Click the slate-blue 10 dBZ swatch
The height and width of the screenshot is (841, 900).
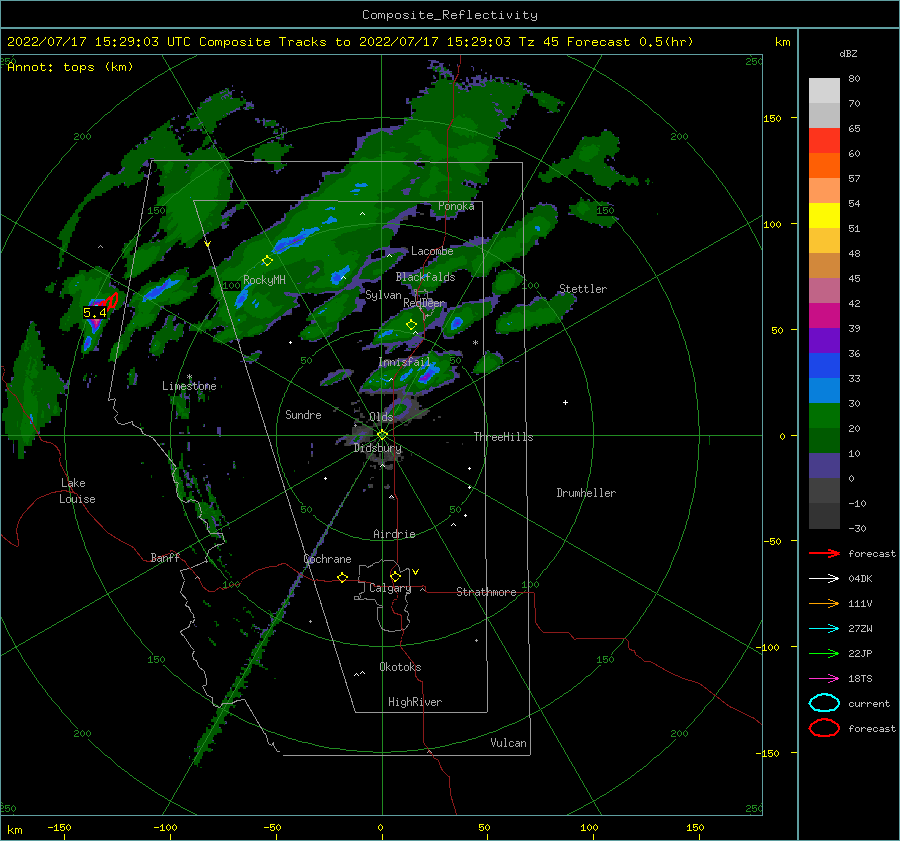click(824, 466)
